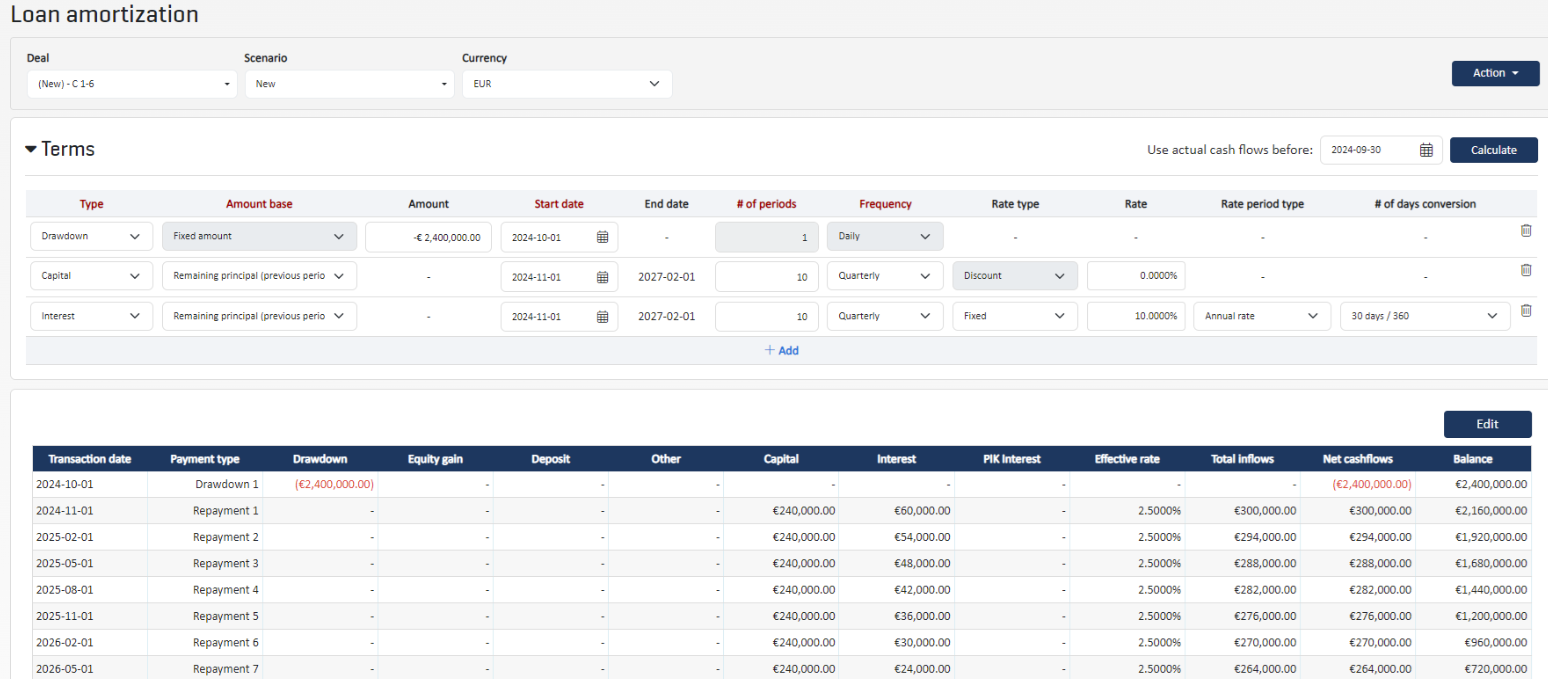Edit the Capital row periods field
The image size is (1548, 679).
767,276
